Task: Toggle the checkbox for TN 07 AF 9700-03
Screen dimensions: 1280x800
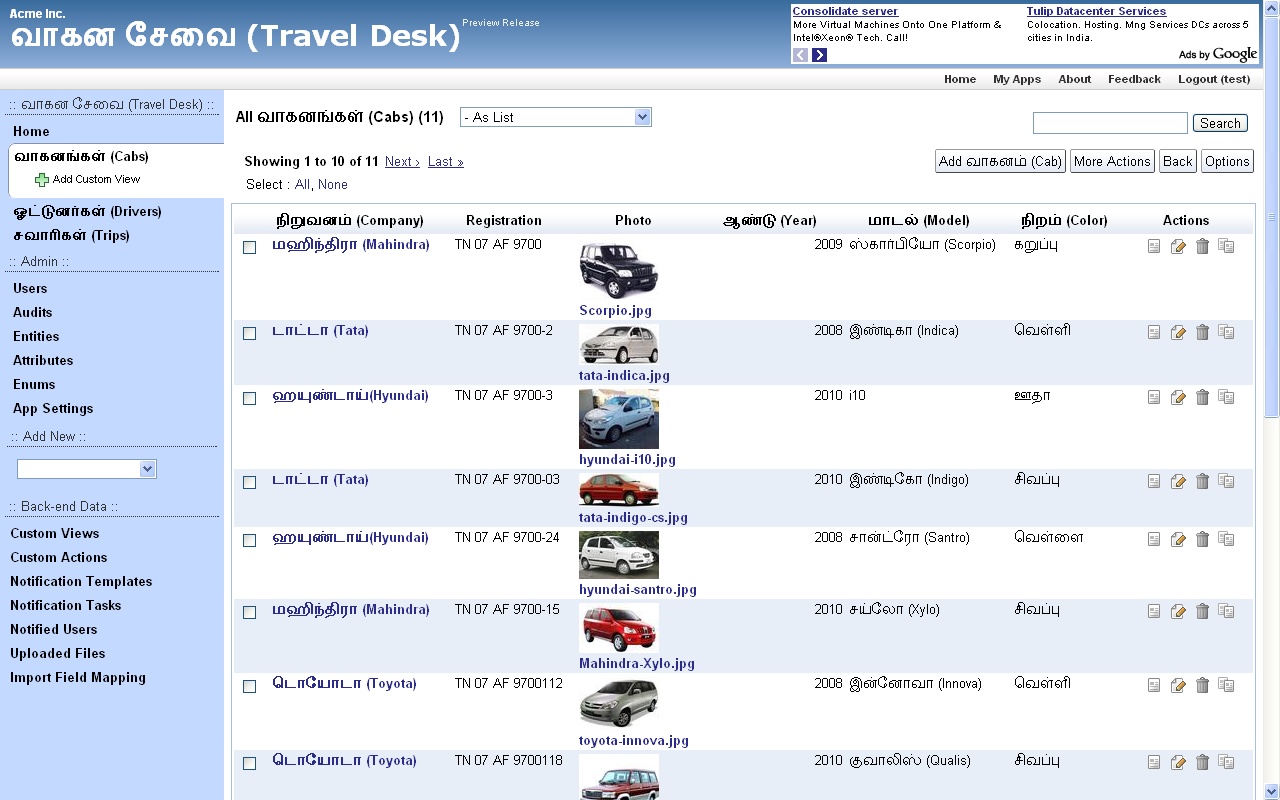Action: point(250,483)
